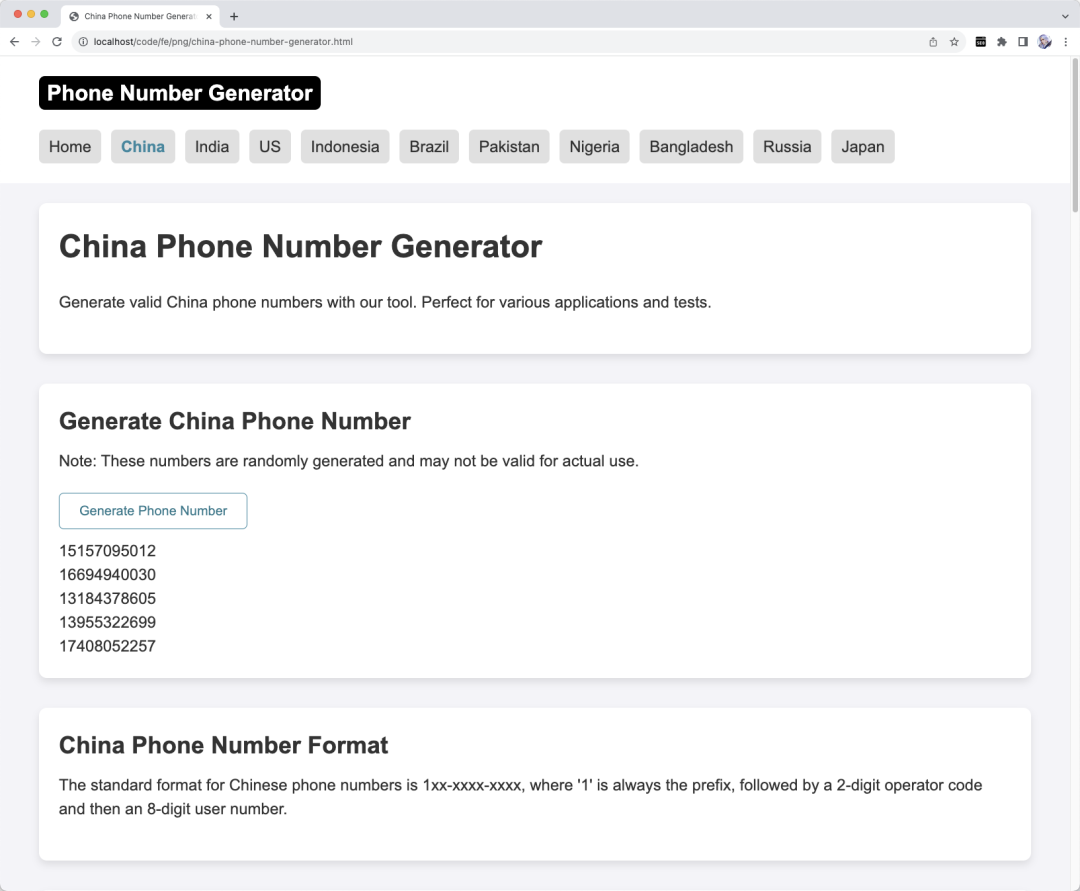Click the Phone Number Generator logo

pyautogui.click(x=180, y=93)
